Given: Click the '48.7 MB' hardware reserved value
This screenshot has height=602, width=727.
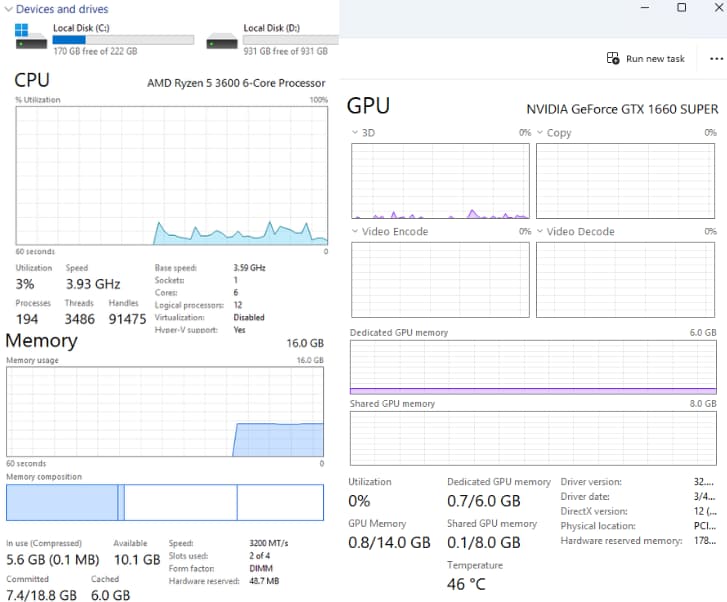Looking at the screenshot, I should point(264,581).
